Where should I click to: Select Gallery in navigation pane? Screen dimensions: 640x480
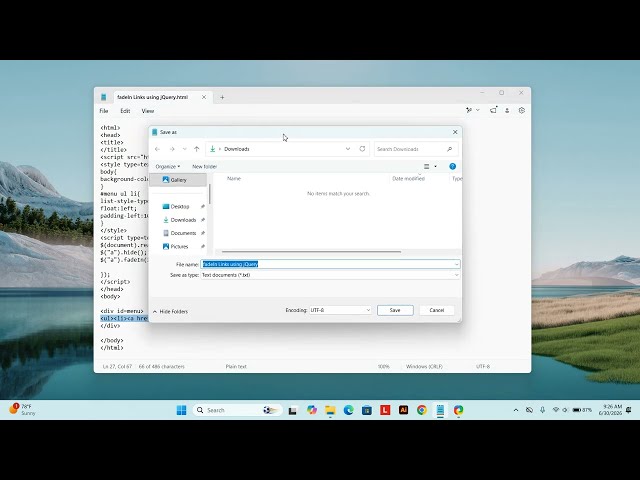pyautogui.click(x=178, y=180)
